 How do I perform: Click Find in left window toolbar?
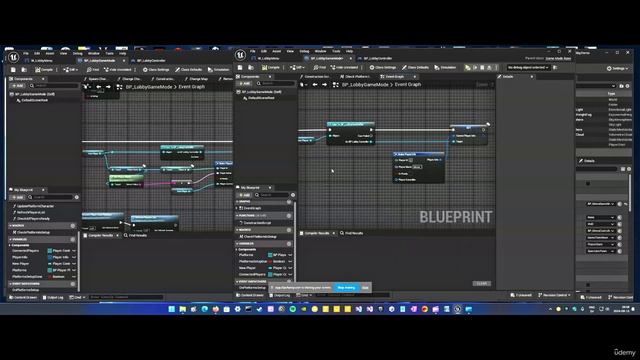point(93,70)
